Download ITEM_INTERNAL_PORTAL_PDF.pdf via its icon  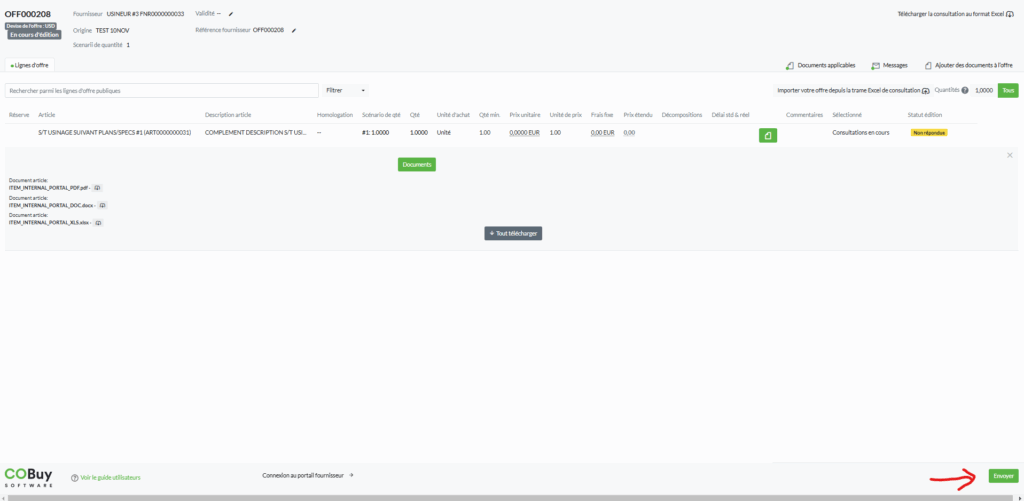(x=98, y=188)
